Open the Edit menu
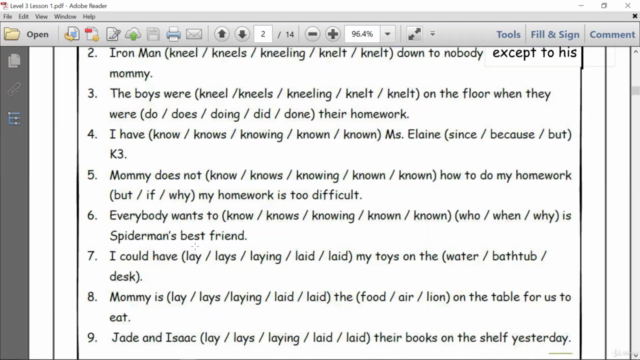 (x=23, y=17)
